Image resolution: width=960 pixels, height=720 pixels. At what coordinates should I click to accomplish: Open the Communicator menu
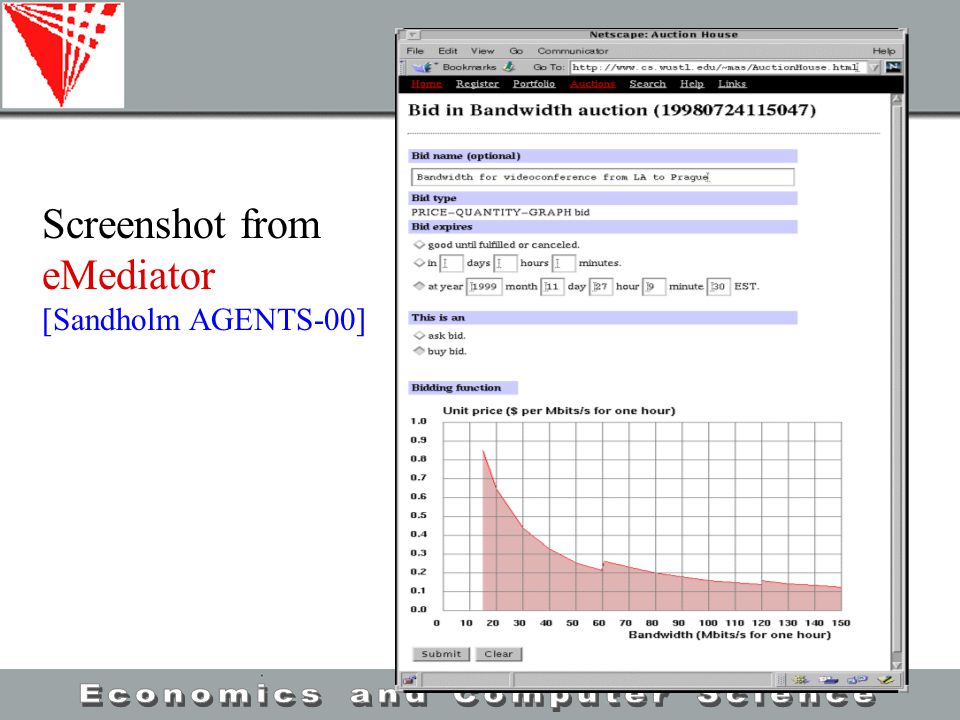[x=573, y=51]
